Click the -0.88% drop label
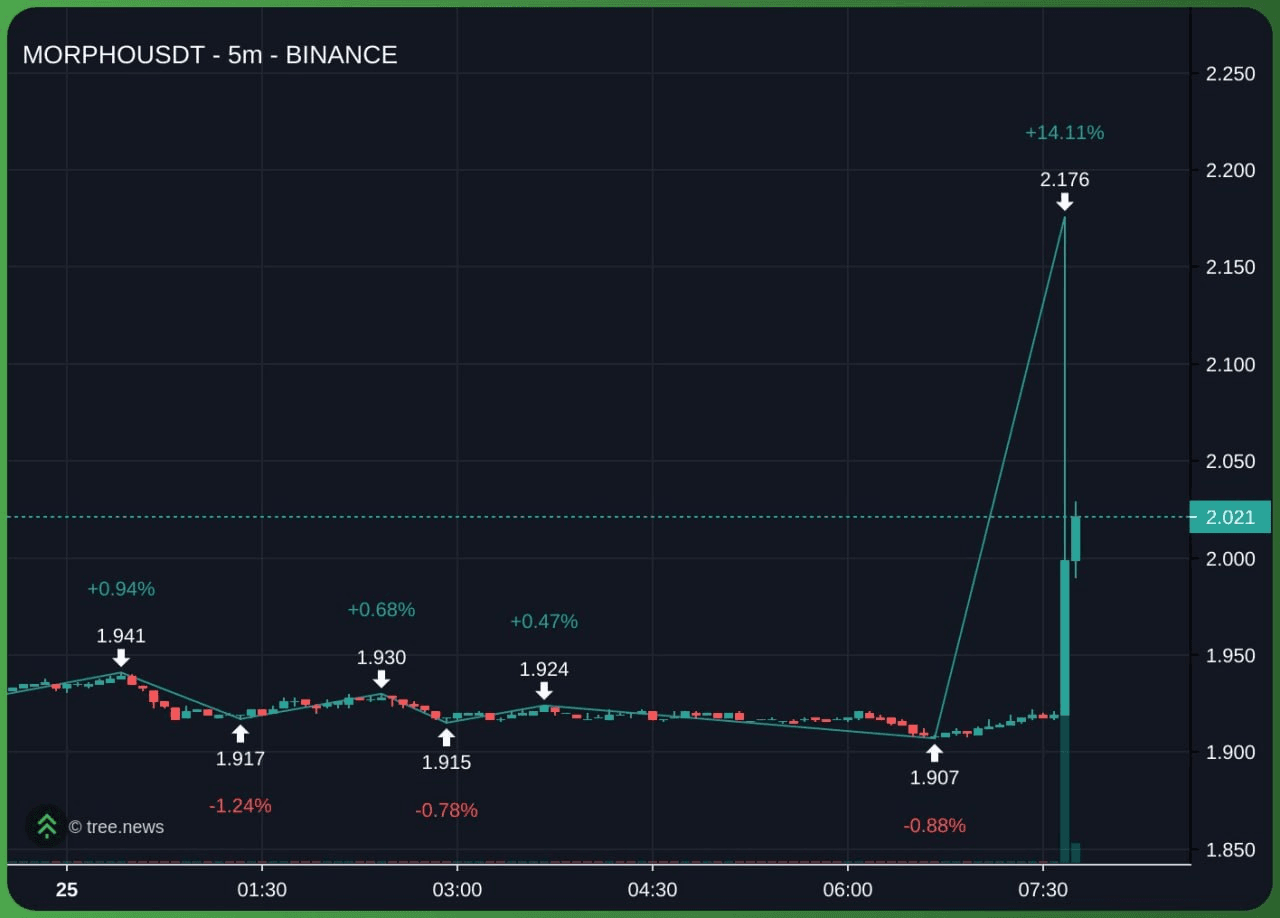Viewport: 1280px width, 918px height. pyautogui.click(x=935, y=826)
